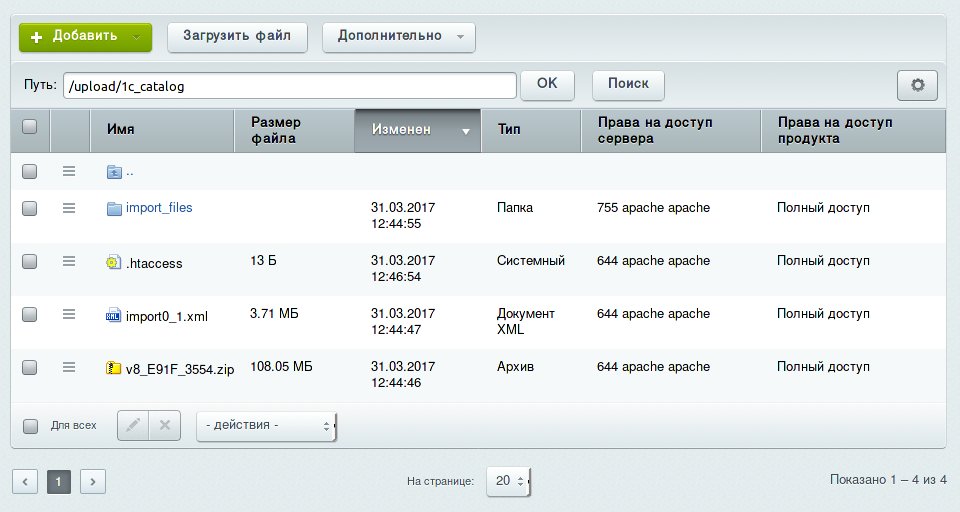Click the OK button next to path

pyautogui.click(x=547, y=85)
